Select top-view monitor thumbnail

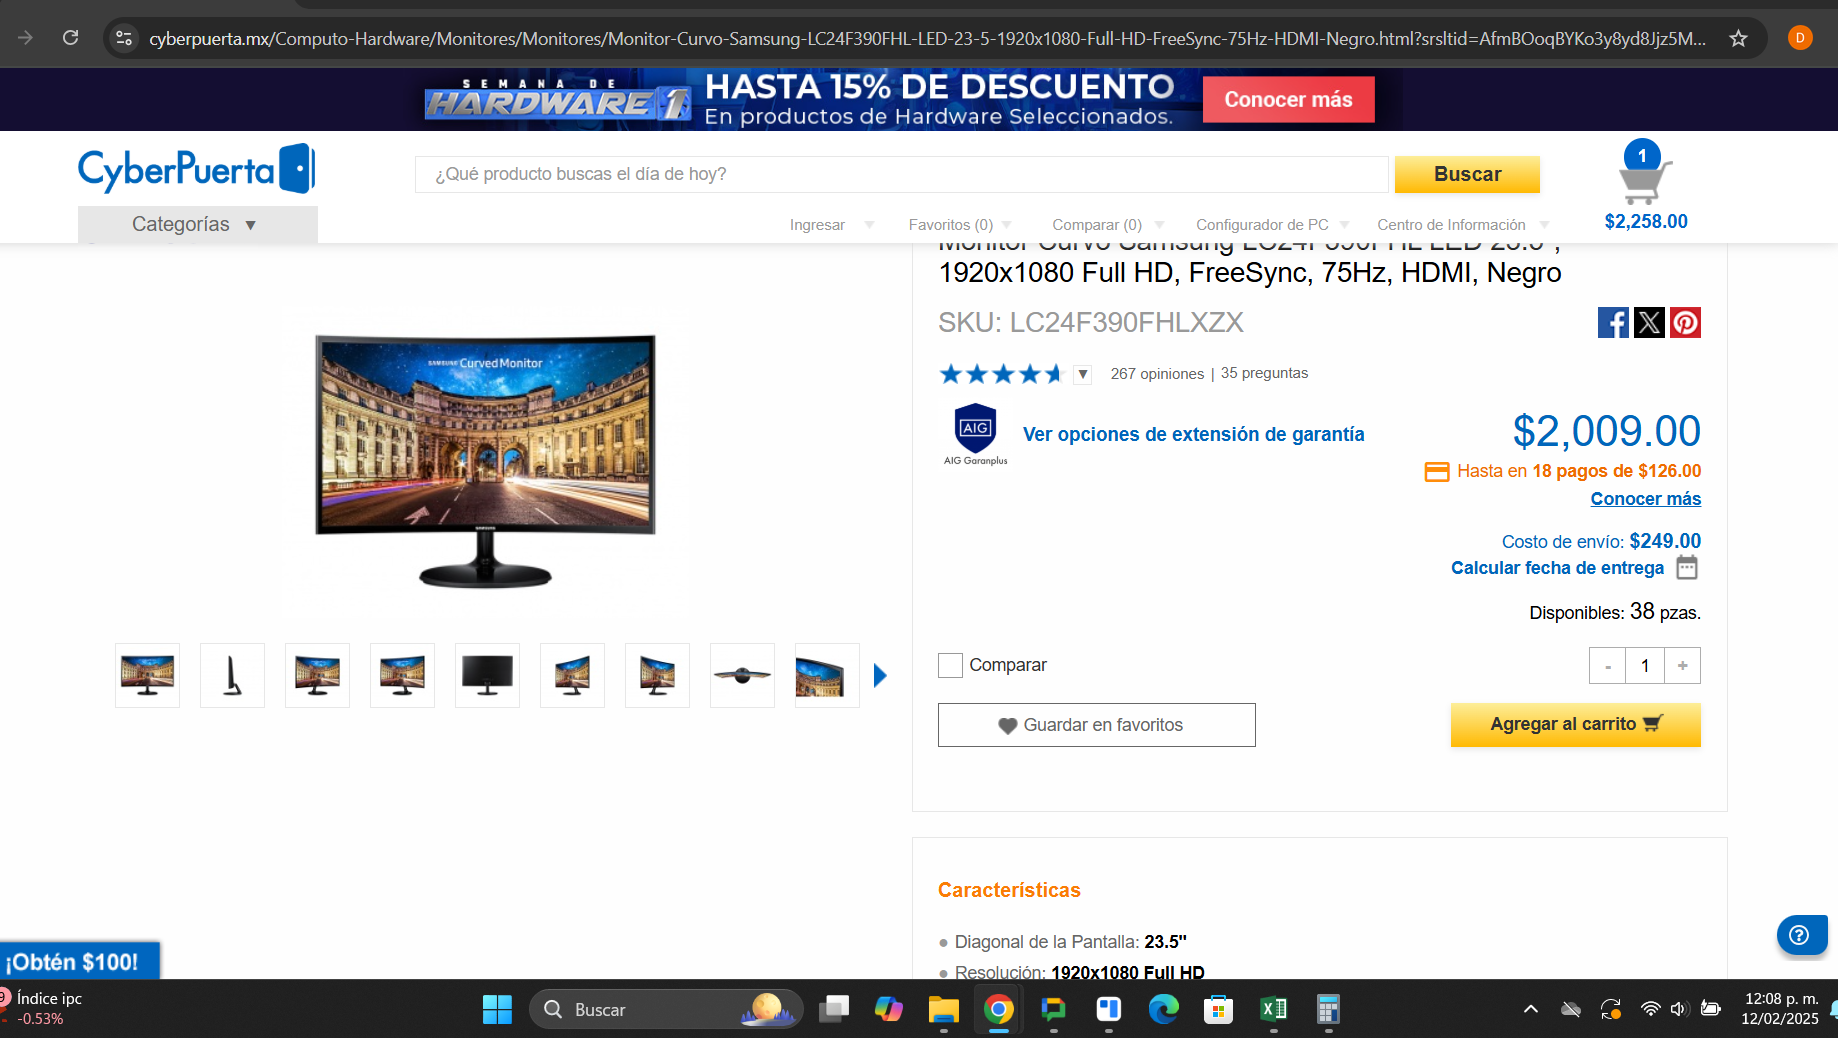[742, 675]
